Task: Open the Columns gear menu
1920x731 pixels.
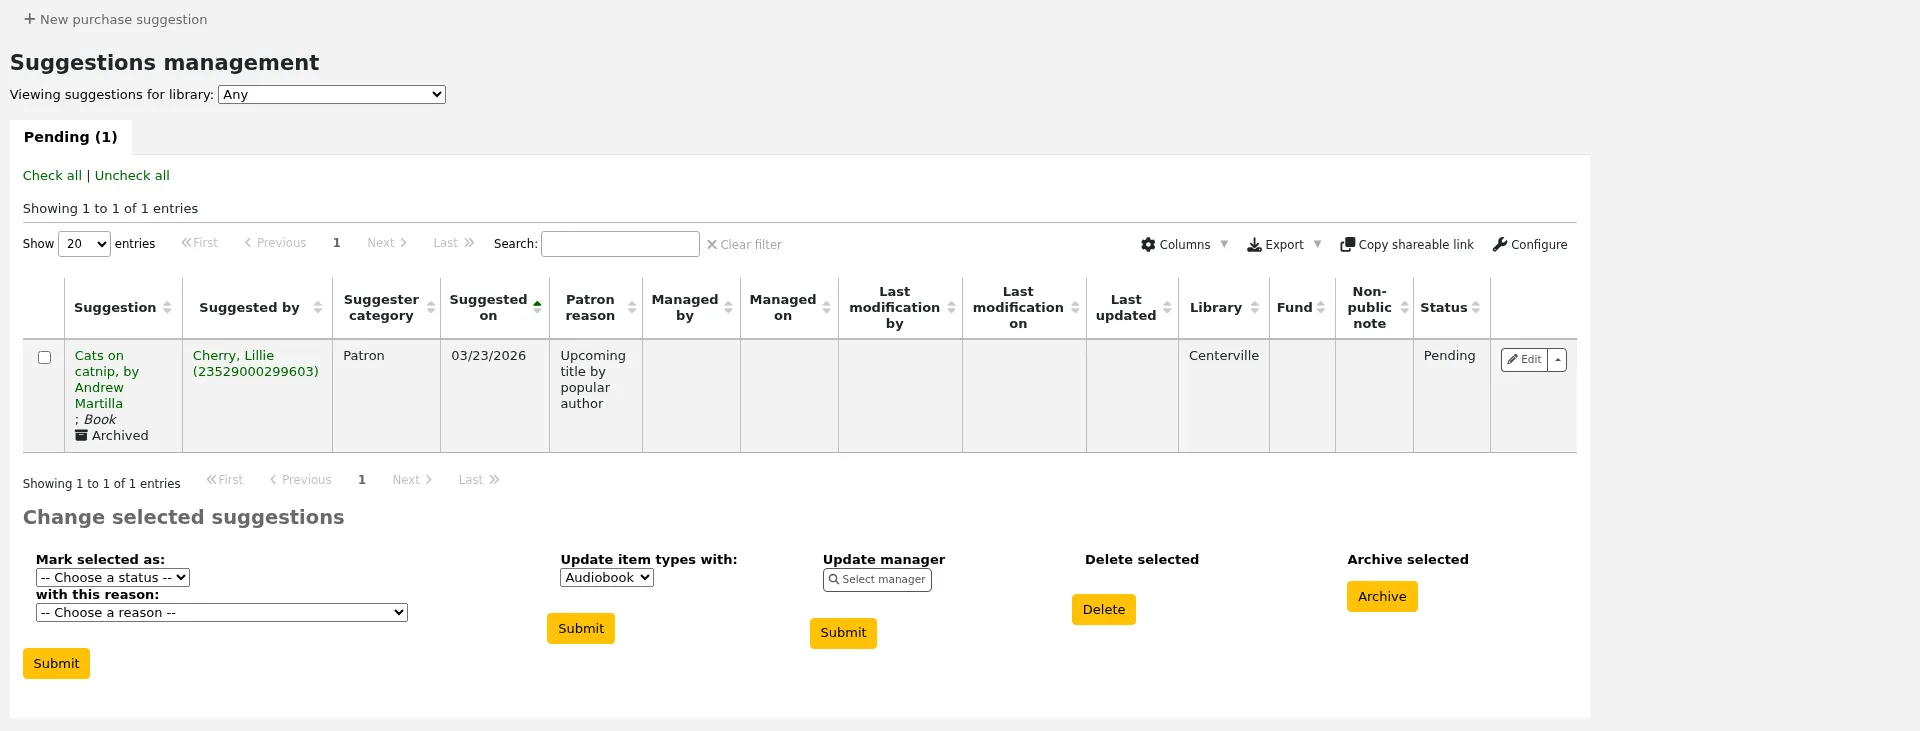Action: click(x=1184, y=244)
